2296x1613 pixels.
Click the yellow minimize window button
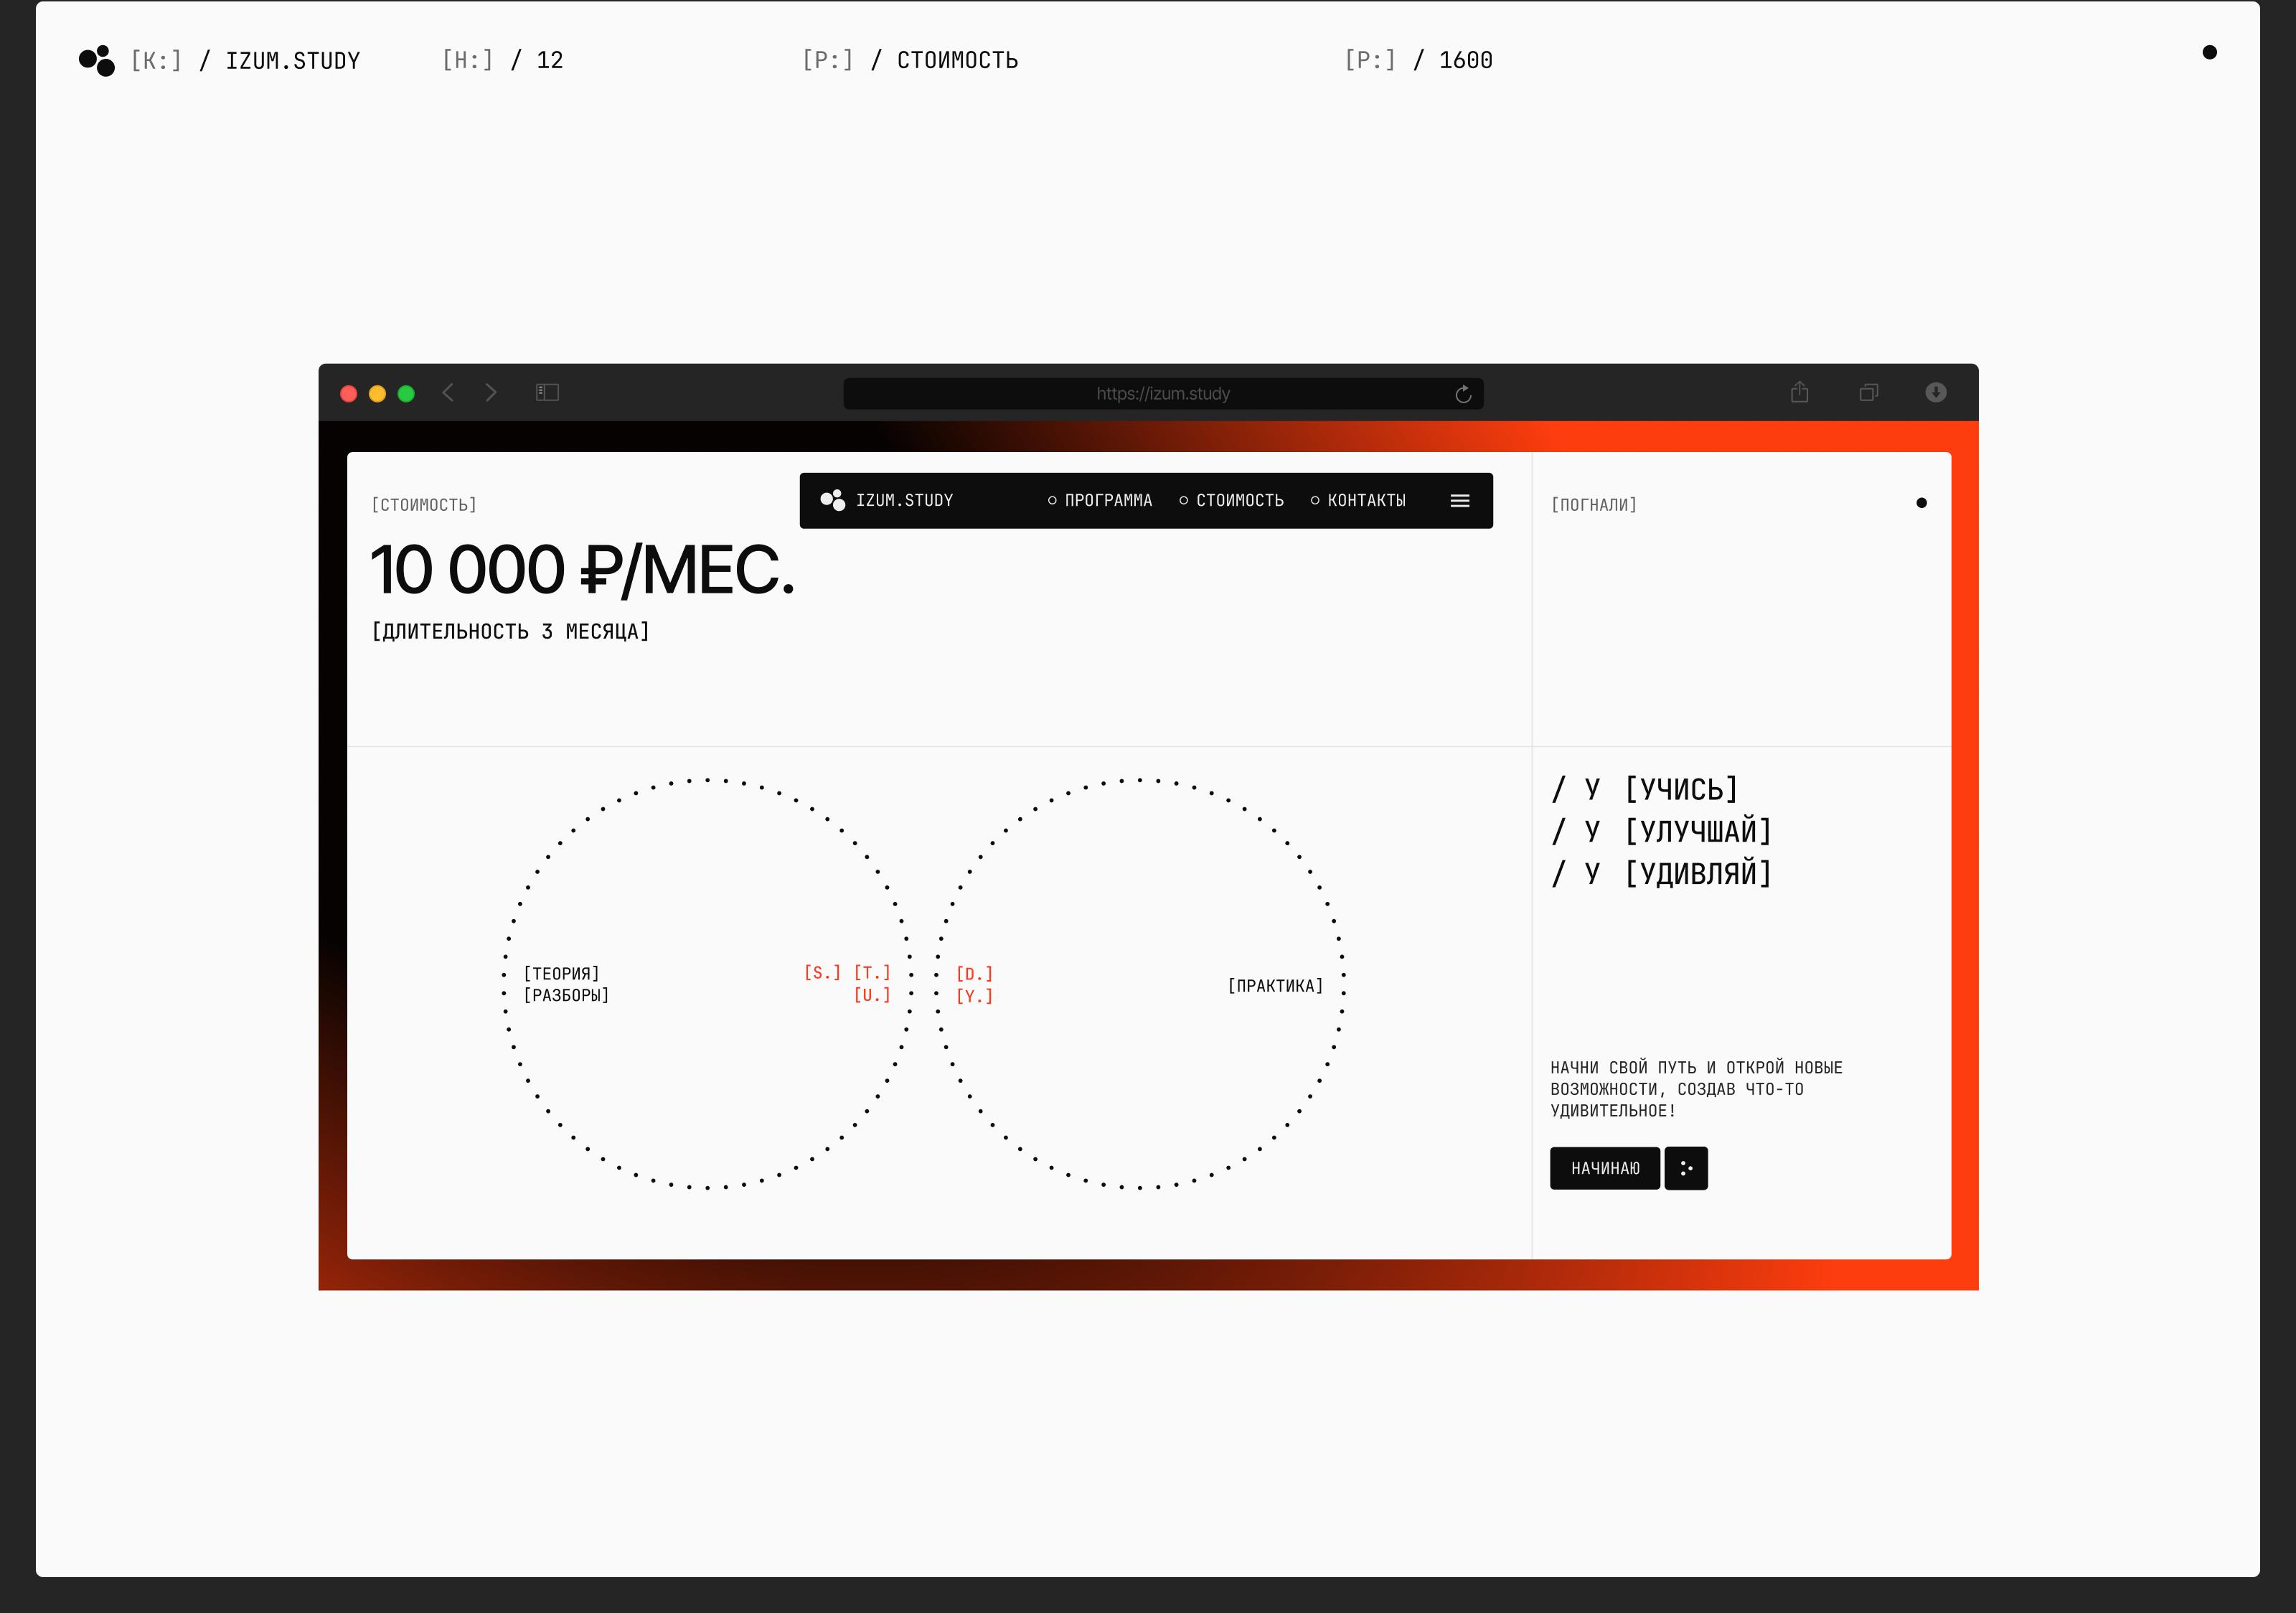[x=377, y=394]
